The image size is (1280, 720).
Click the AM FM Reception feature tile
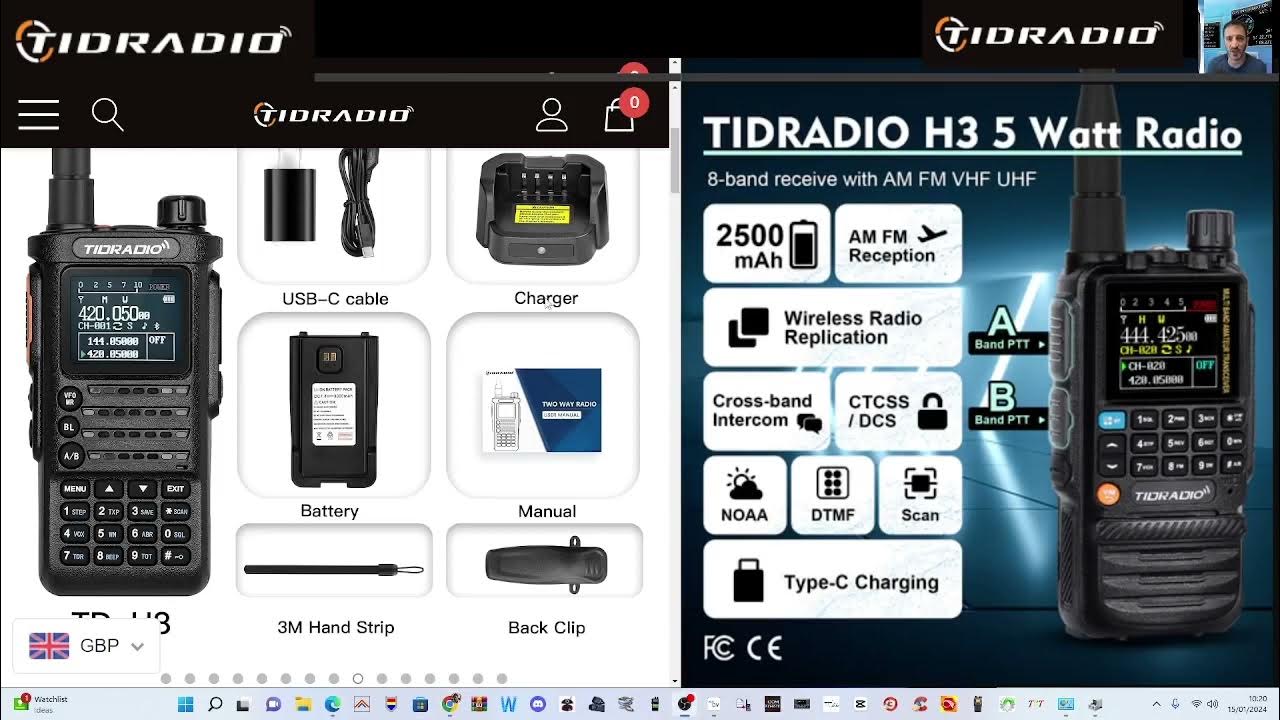(x=898, y=244)
